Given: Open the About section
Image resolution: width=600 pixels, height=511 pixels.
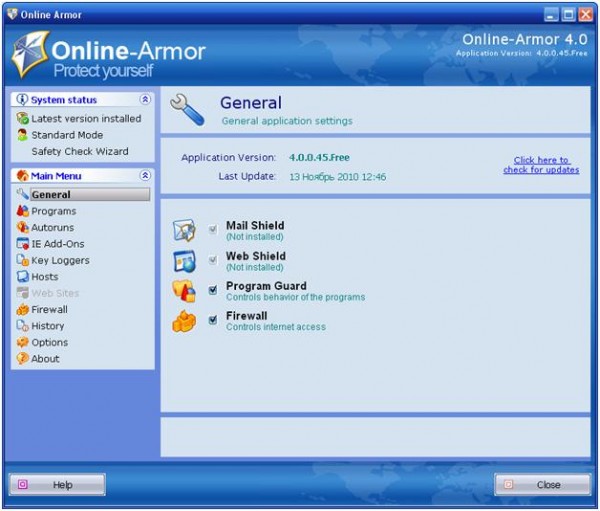Looking at the screenshot, I should [x=45, y=359].
